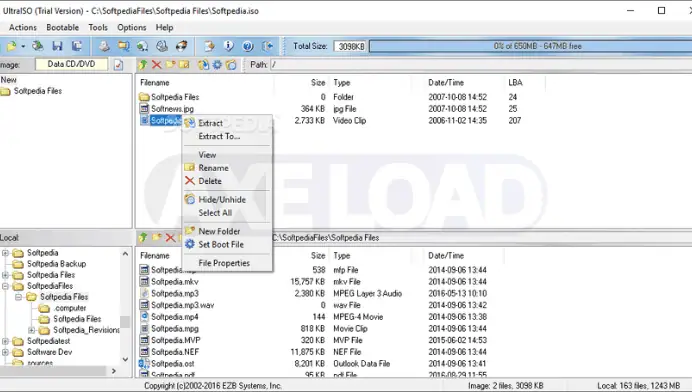Collapse the SoftpediaFiles tree node
Image resolution: width=692 pixels, height=392 pixels.
click(x=5, y=286)
